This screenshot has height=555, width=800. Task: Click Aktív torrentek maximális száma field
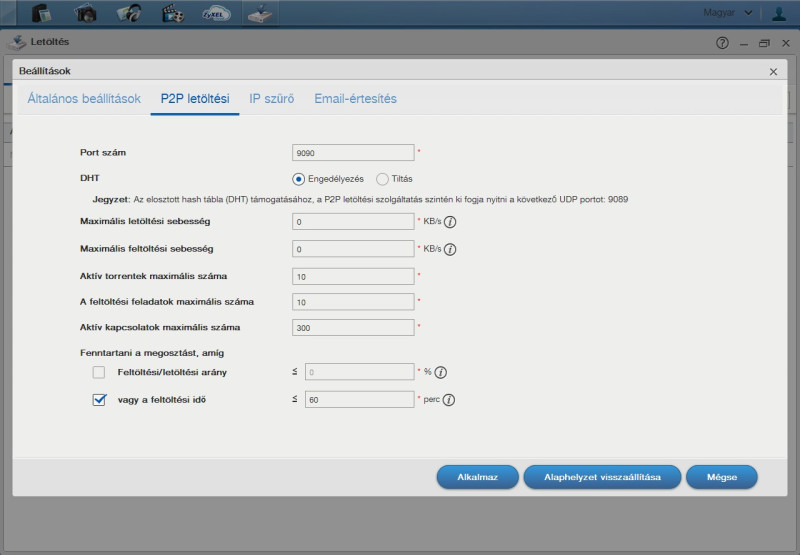click(x=353, y=276)
